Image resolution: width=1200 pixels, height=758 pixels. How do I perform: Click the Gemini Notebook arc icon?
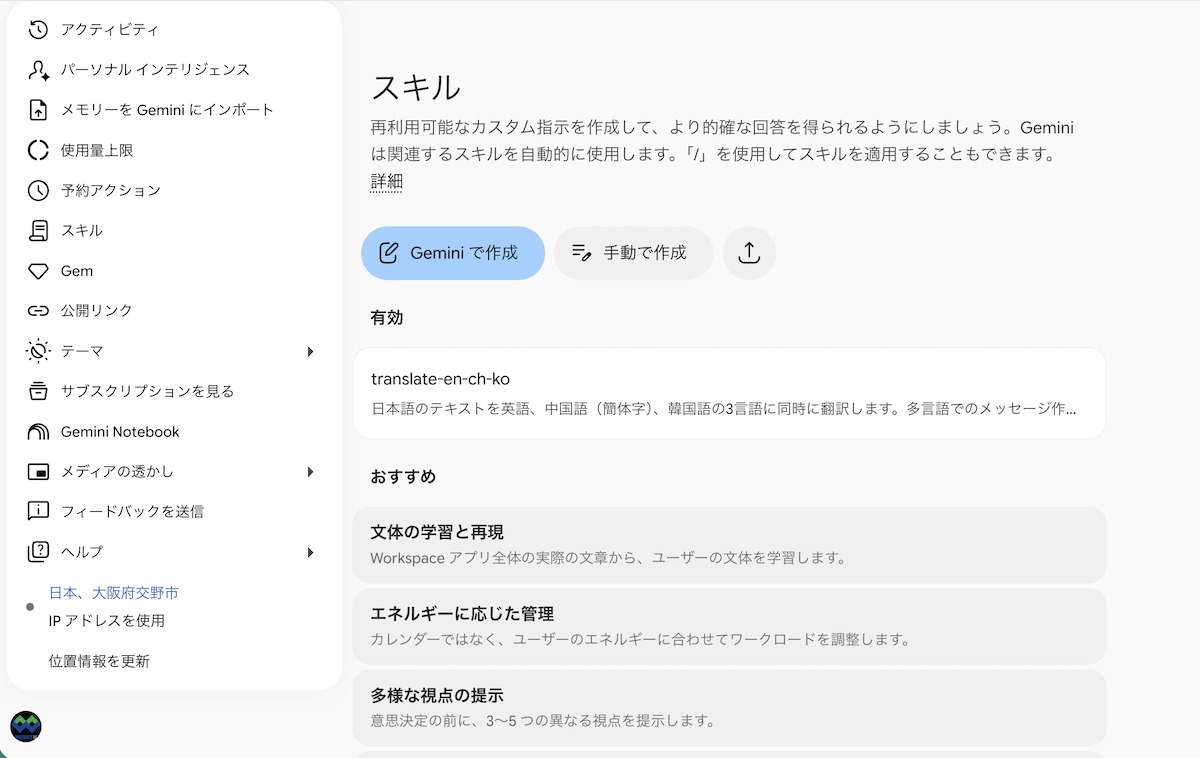pos(38,432)
